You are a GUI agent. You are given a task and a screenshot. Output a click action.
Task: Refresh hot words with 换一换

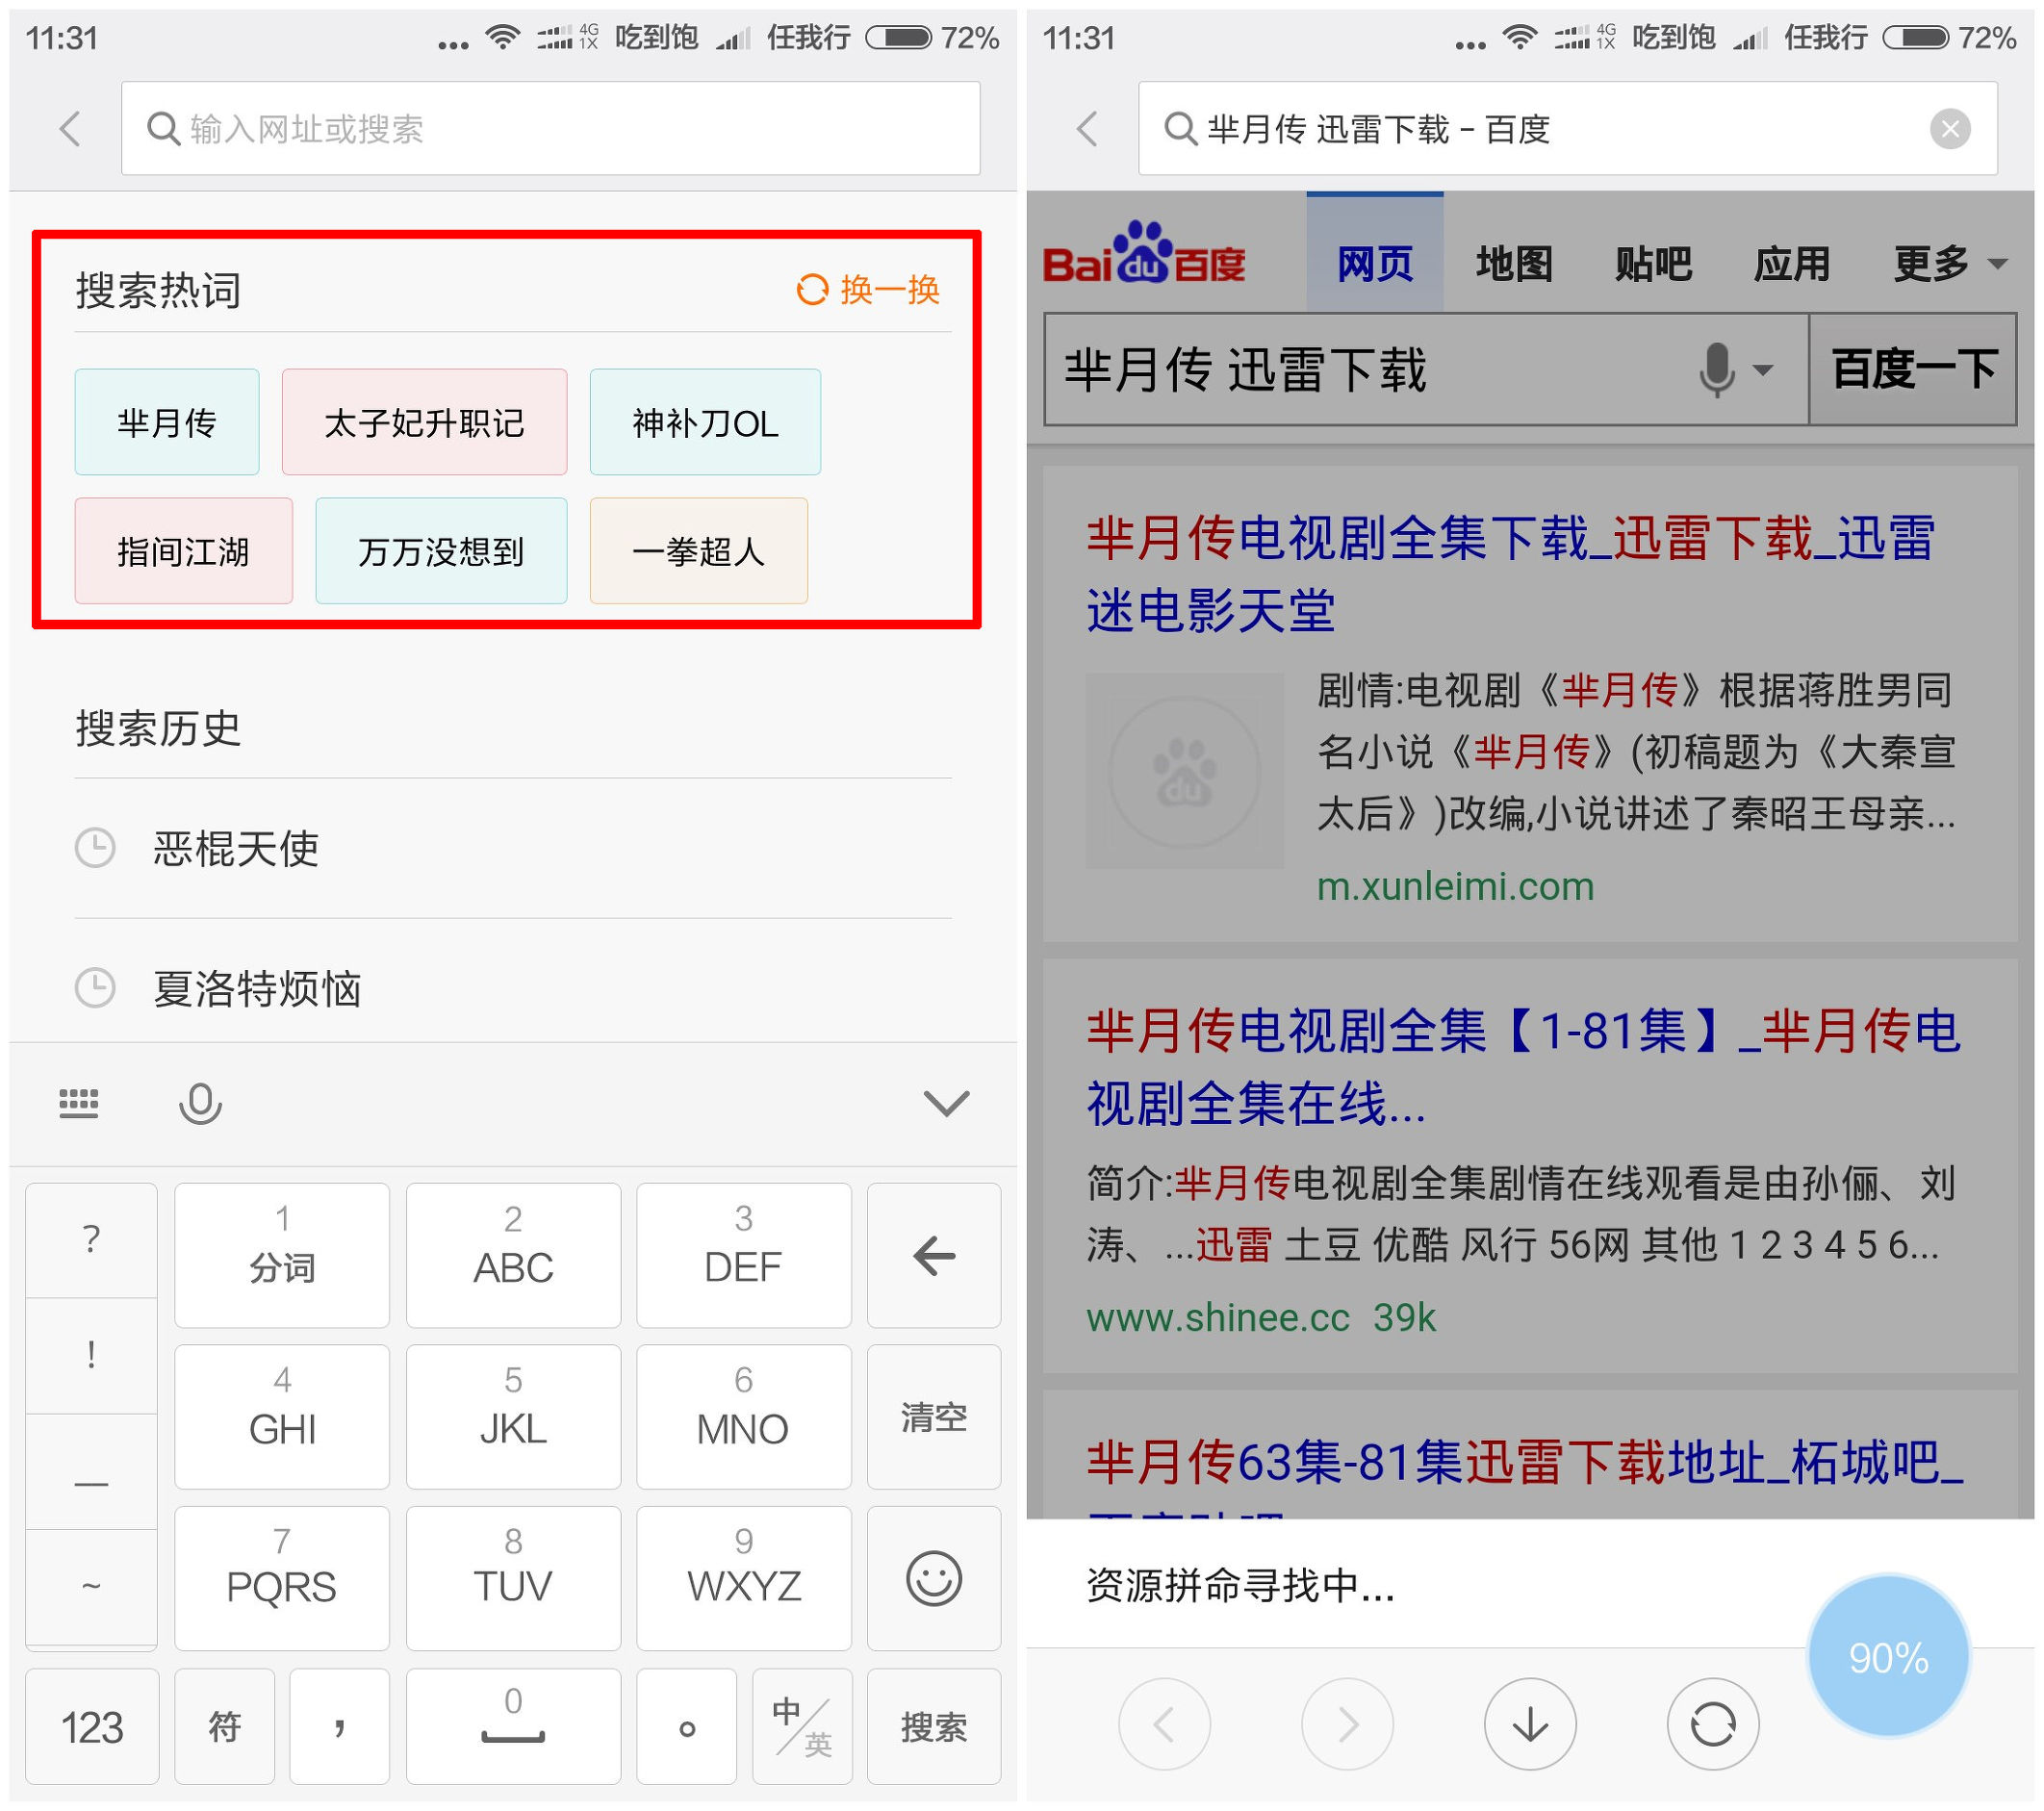click(x=867, y=290)
